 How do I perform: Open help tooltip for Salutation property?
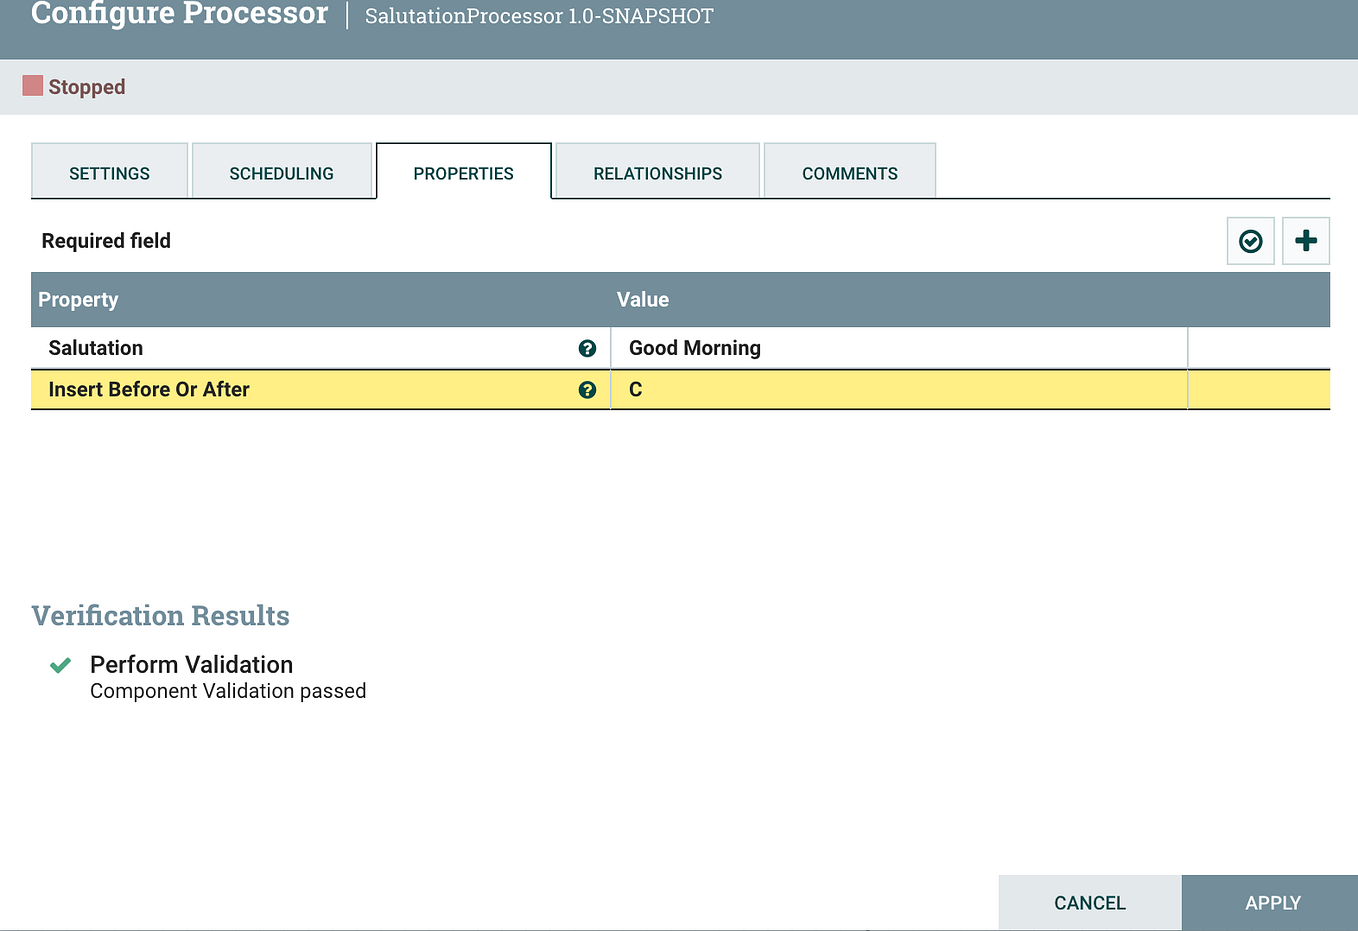click(x=587, y=348)
